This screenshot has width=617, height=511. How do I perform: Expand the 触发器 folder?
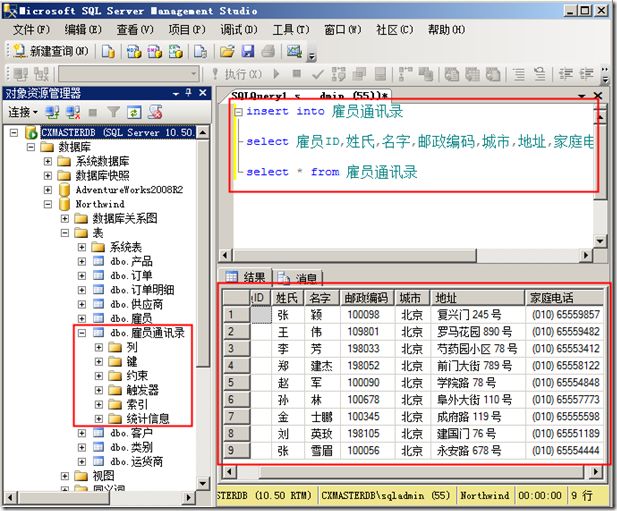tap(99, 390)
